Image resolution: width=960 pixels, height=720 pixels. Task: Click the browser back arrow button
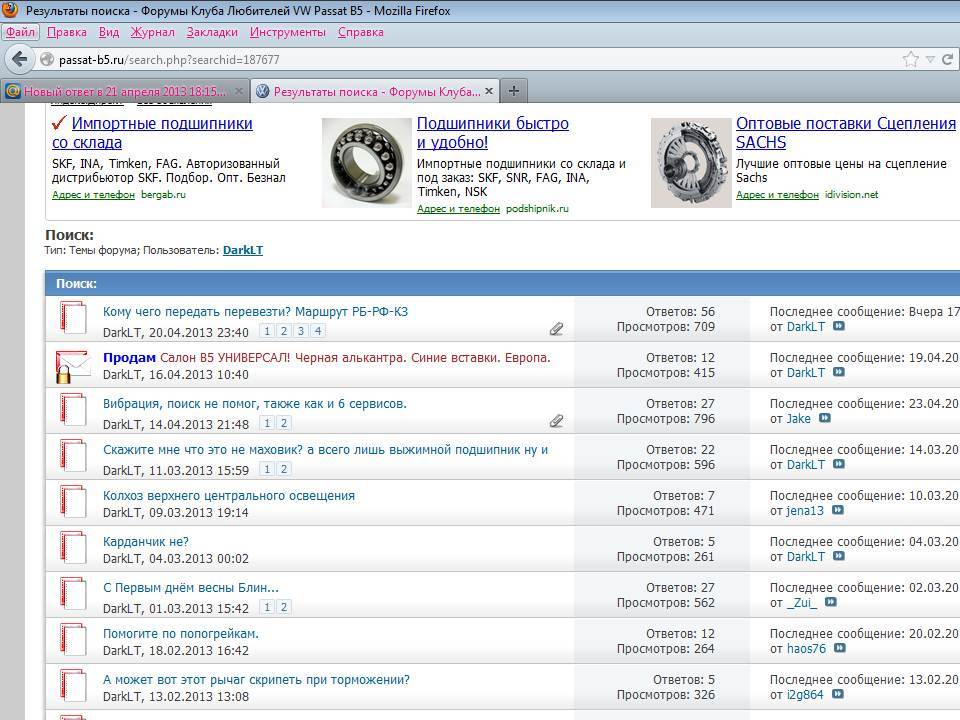click(x=20, y=59)
